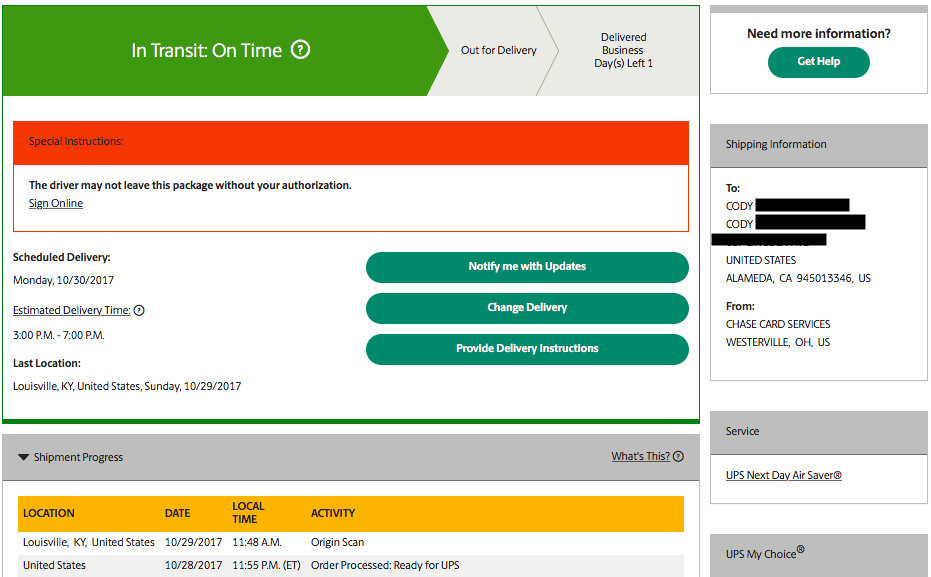Select the Delivered Business Day(s) Left step
The width and height of the screenshot is (931, 577).
[x=623, y=50]
